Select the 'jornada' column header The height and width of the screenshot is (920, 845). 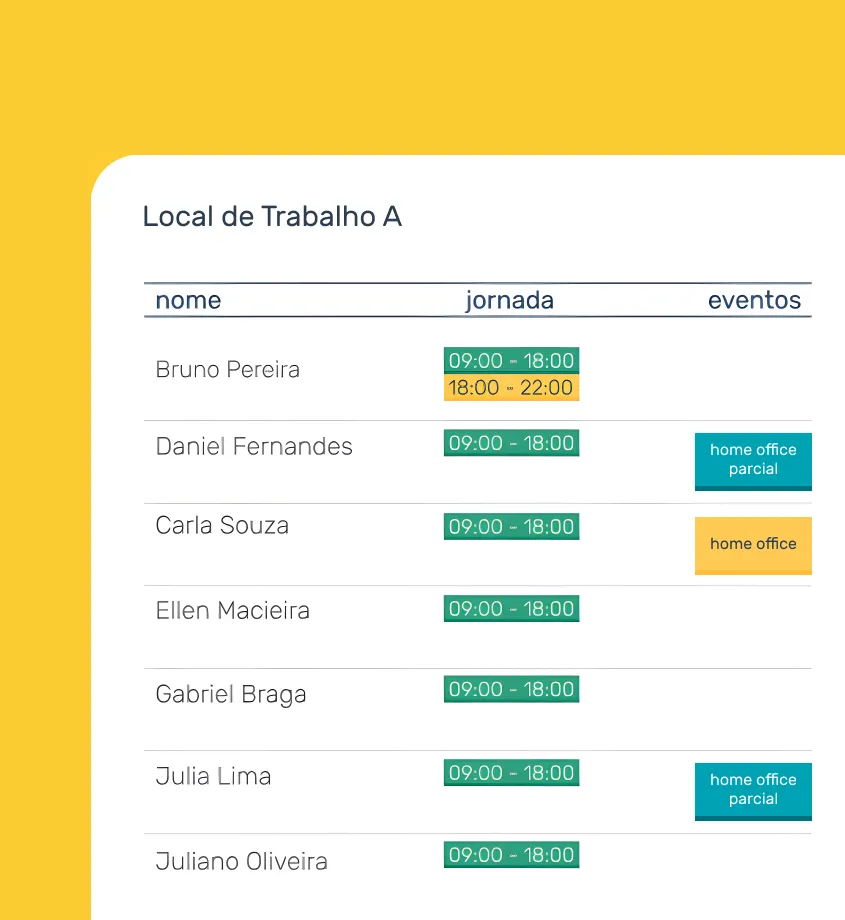(x=510, y=300)
